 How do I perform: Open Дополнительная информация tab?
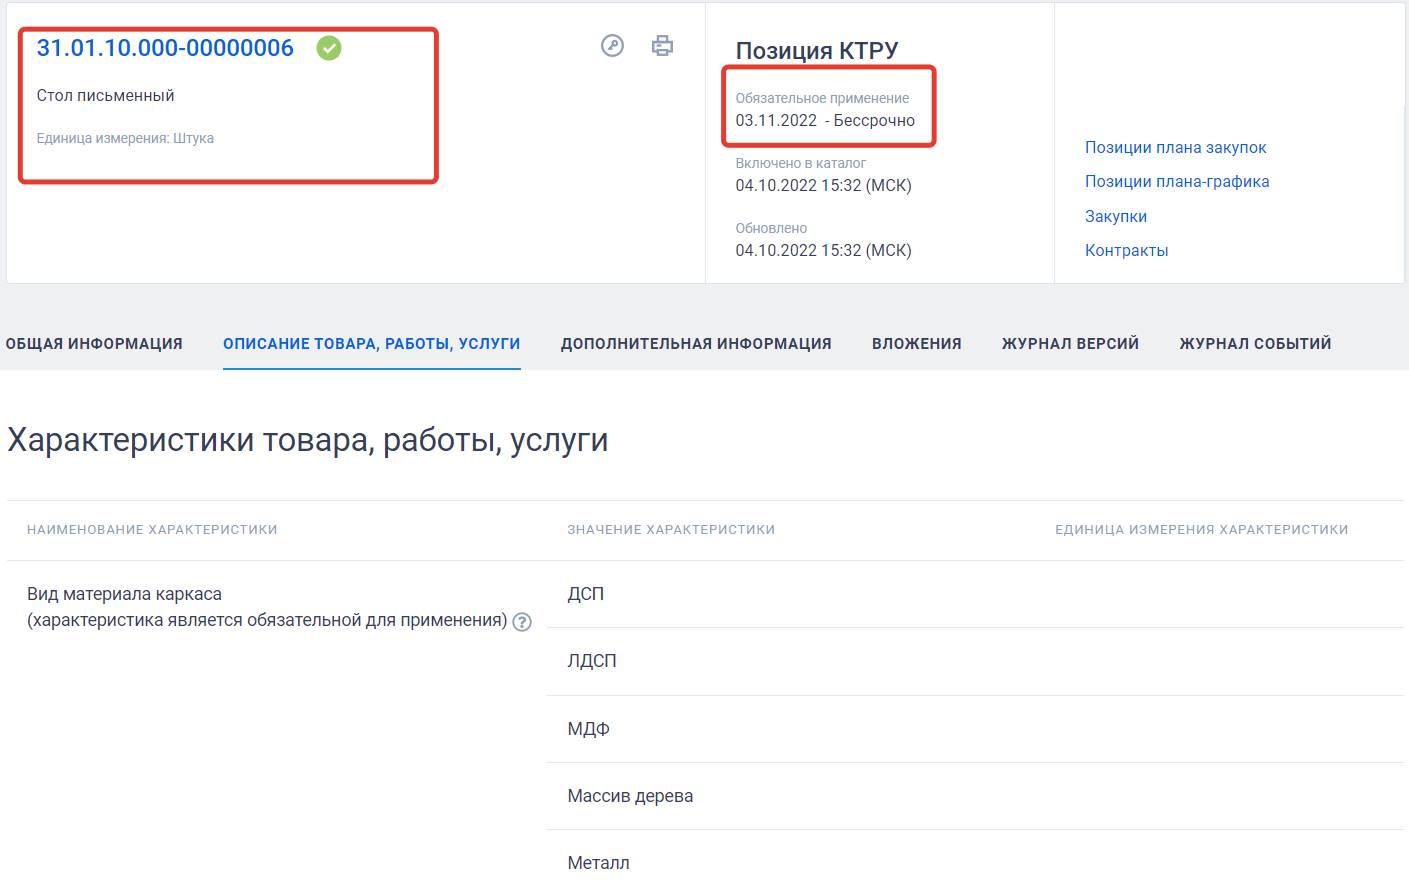pyautogui.click(x=696, y=343)
